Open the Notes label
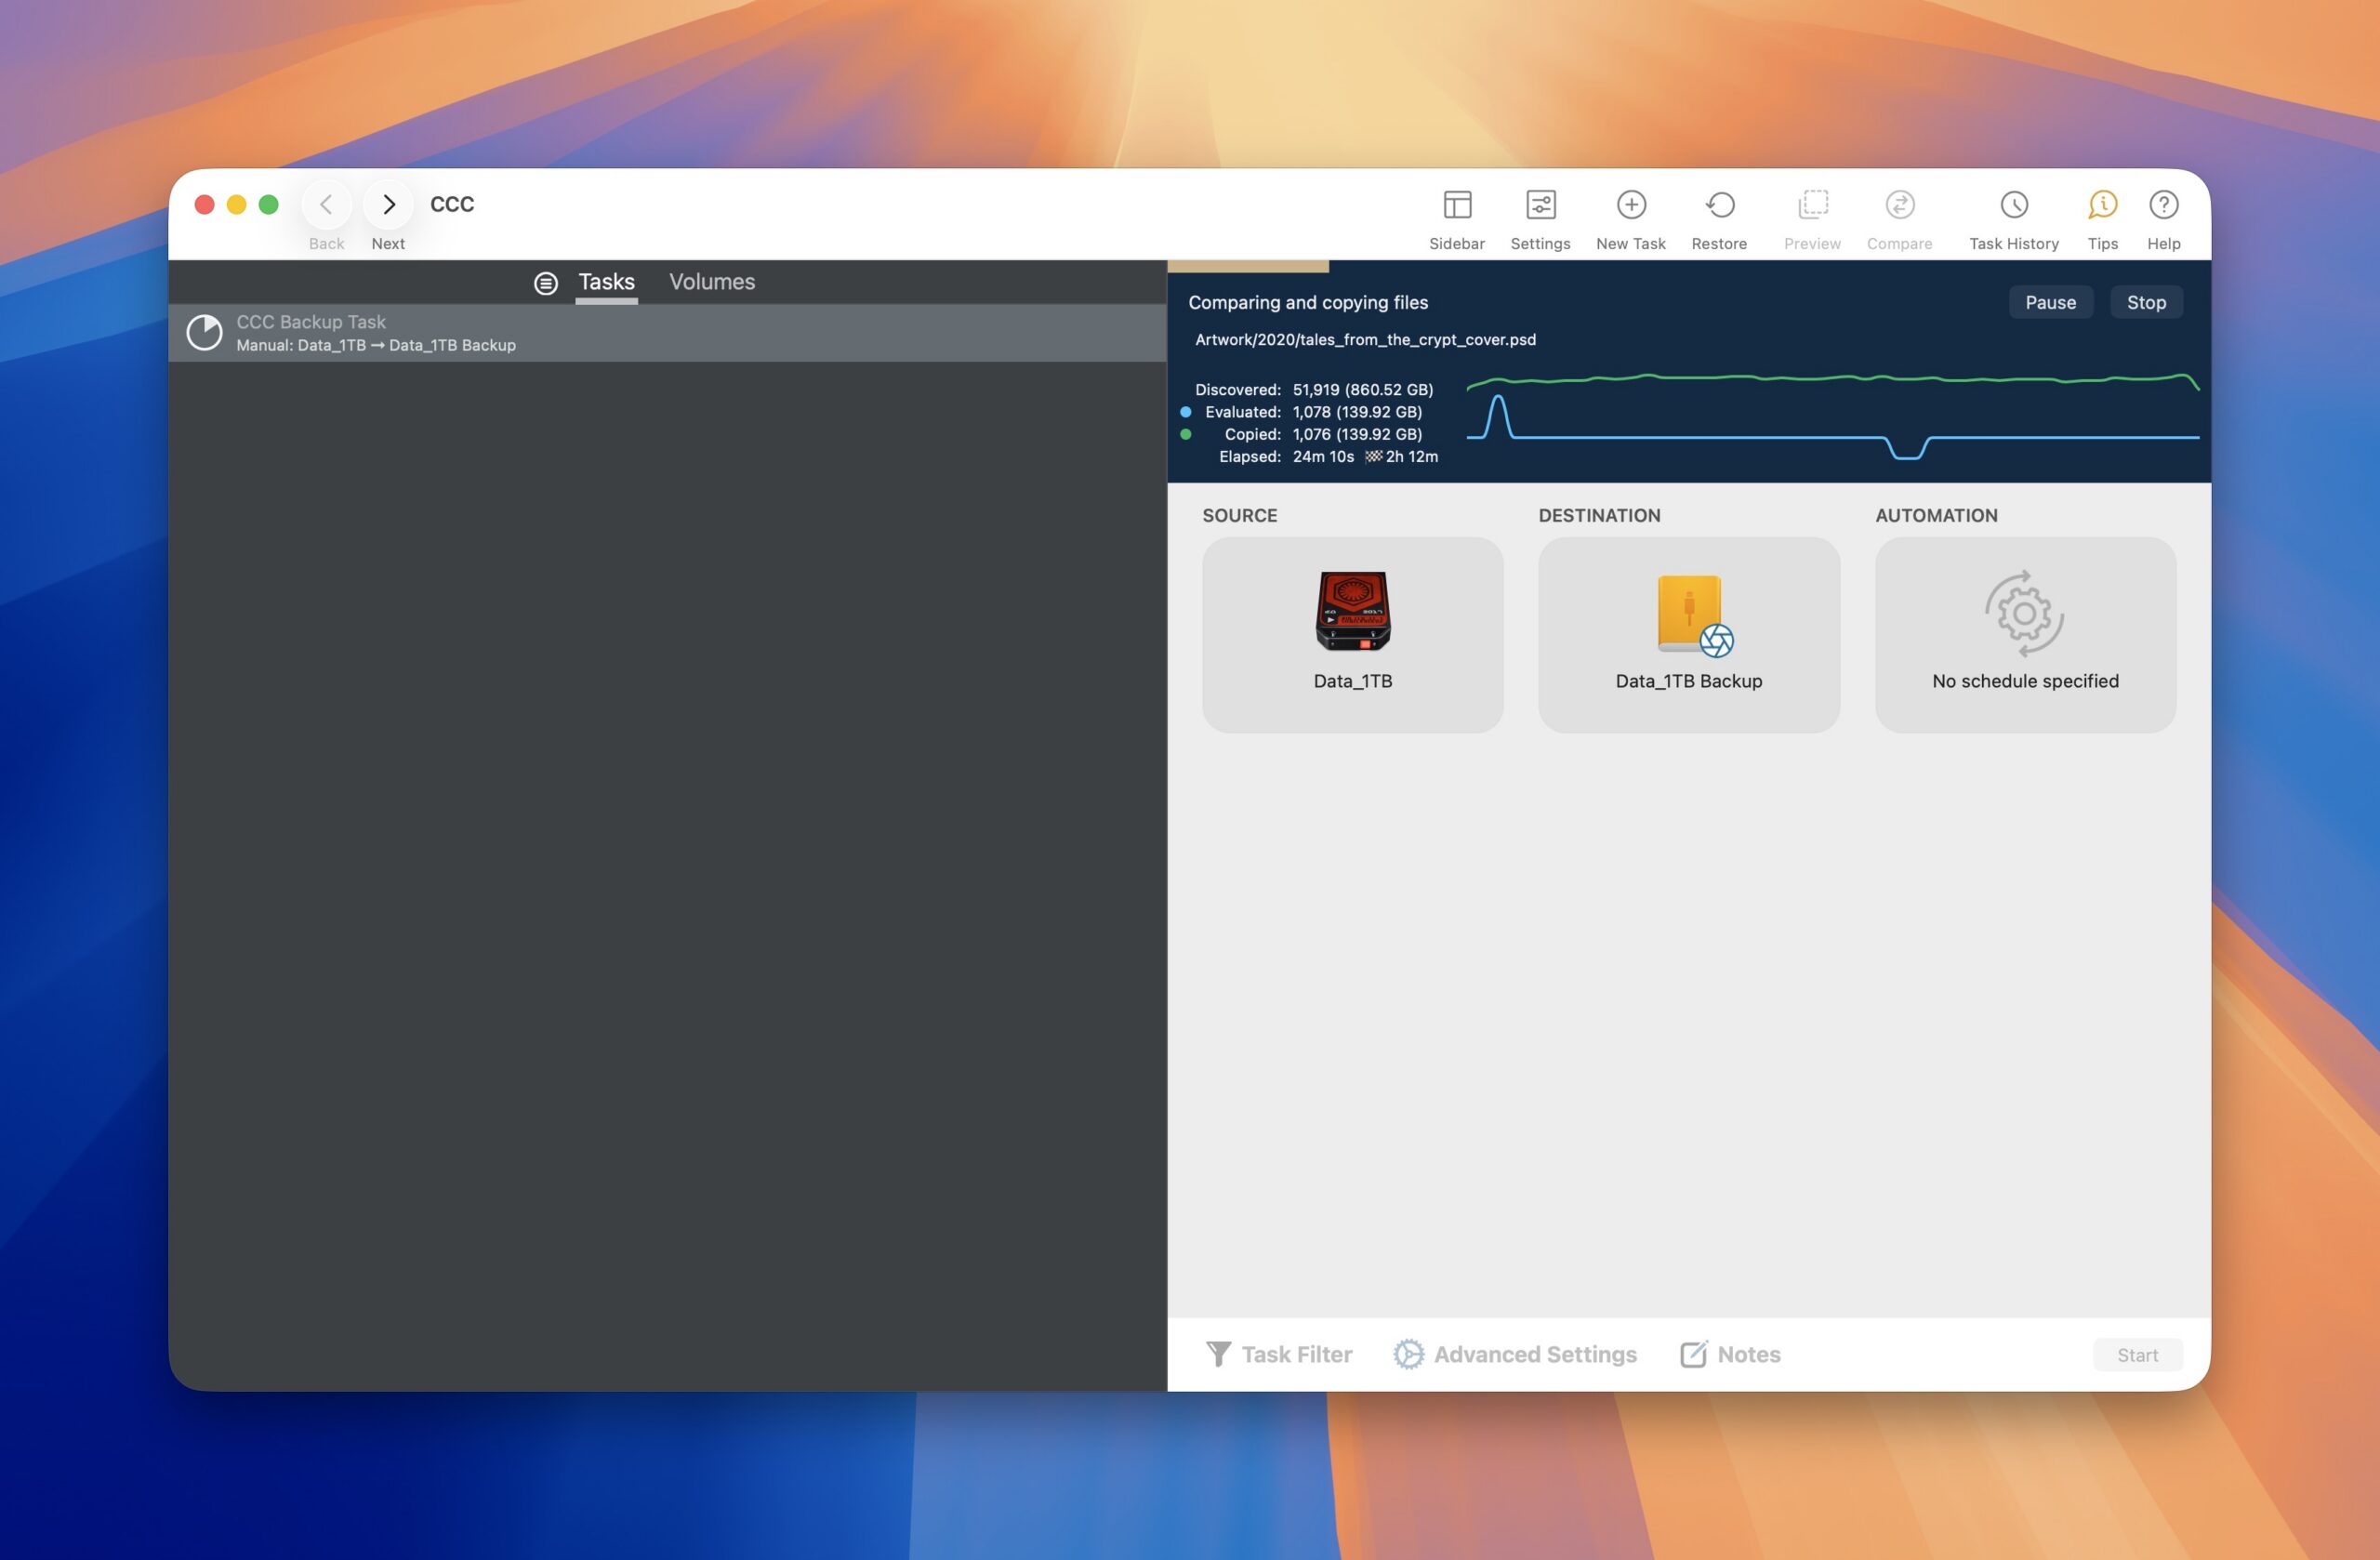 (1748, 1354)
